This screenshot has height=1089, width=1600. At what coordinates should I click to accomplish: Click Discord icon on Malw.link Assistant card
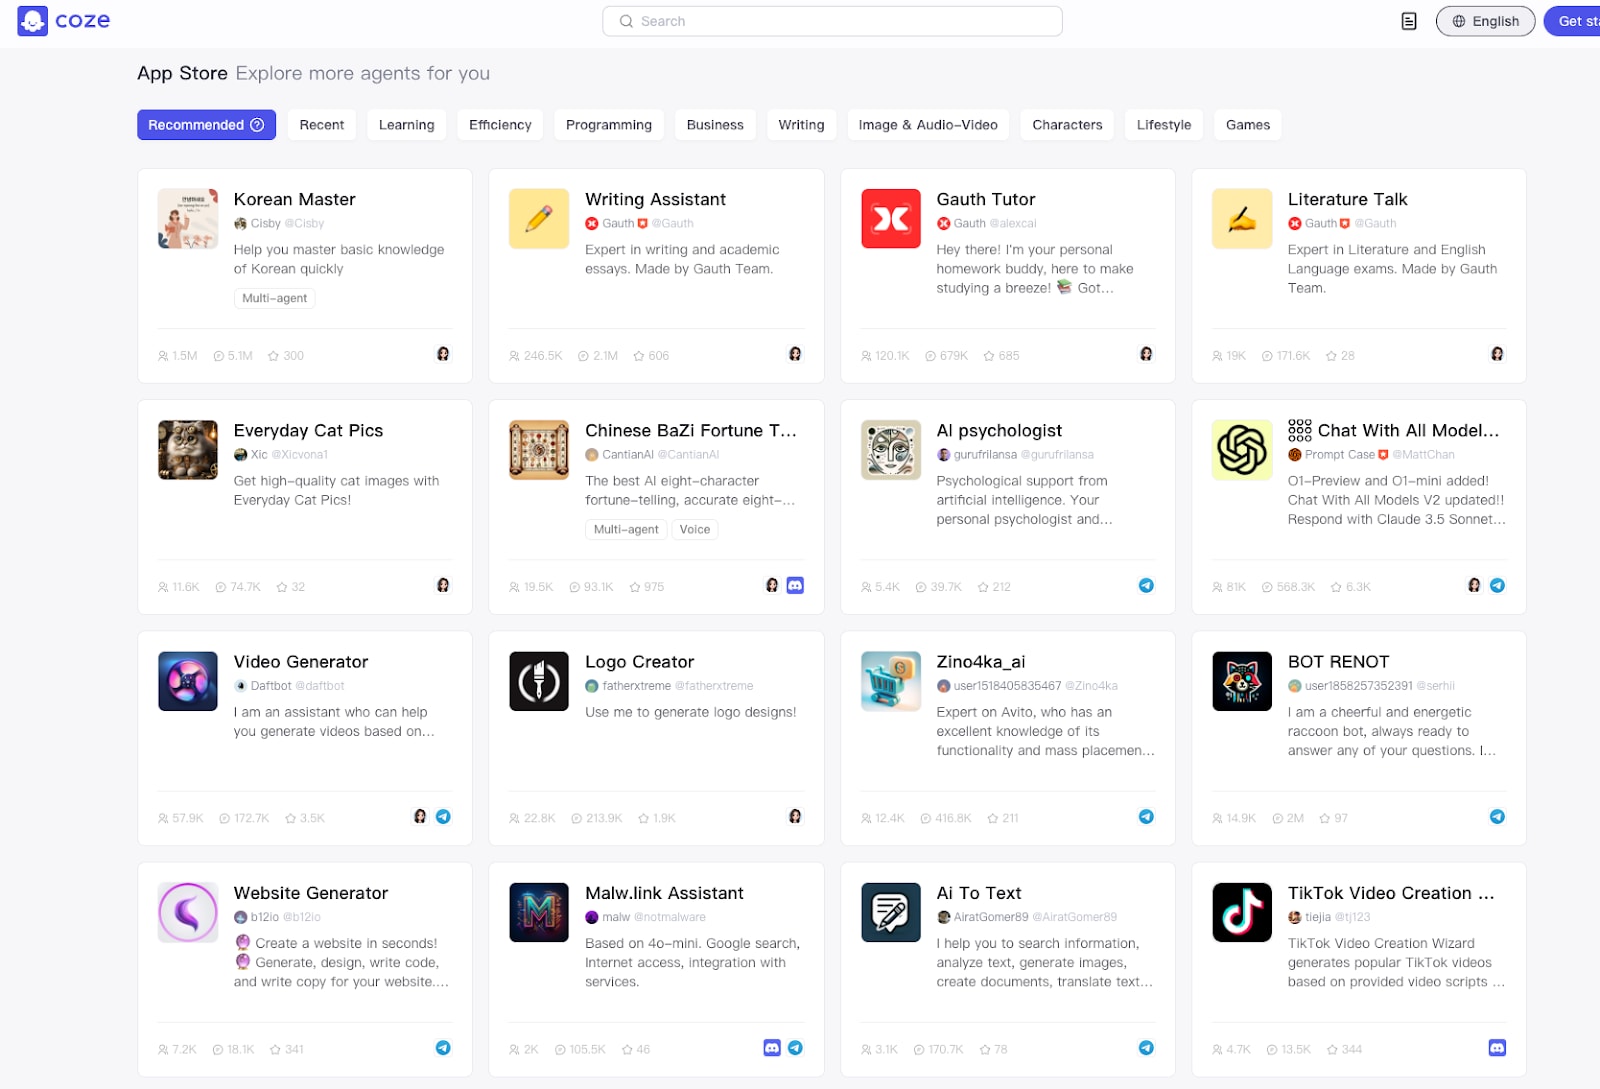click(x=772, y=1048)
